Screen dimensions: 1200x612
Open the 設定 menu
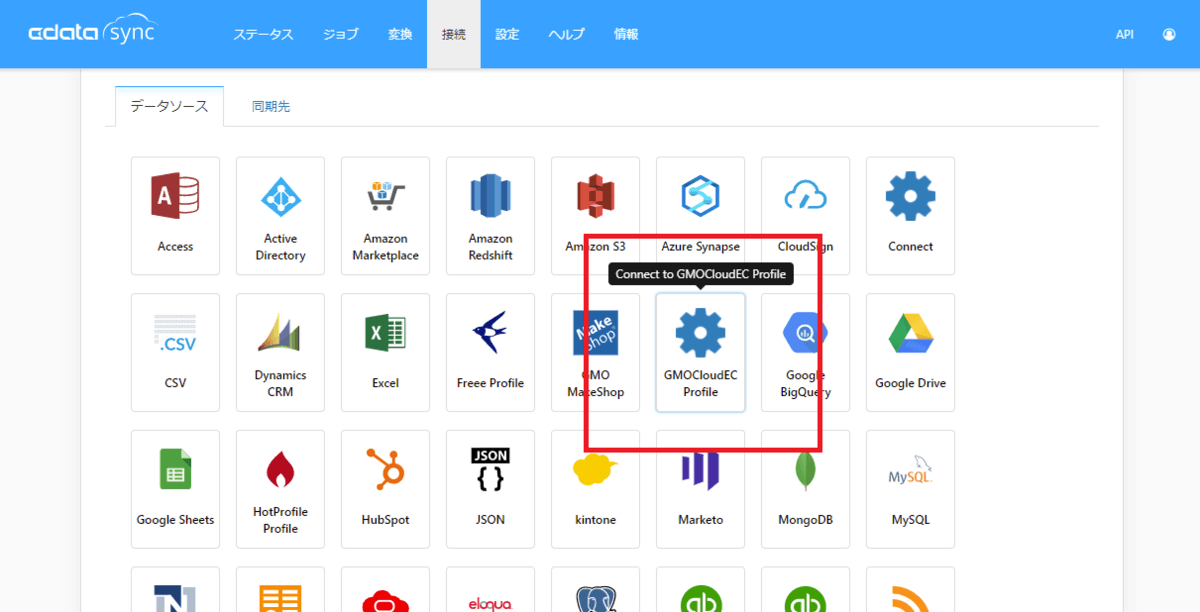[507, 34]
